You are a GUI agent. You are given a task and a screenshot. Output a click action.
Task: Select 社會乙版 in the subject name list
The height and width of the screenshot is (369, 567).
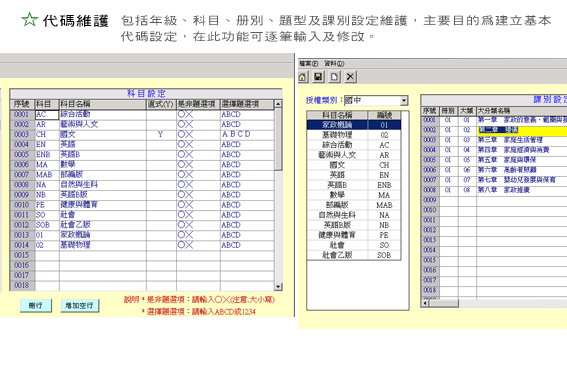tap(354, 255)
